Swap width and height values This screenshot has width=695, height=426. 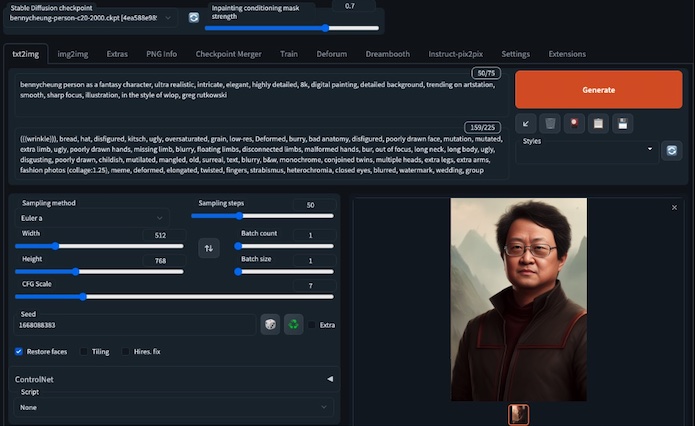(x=208, y=249)
